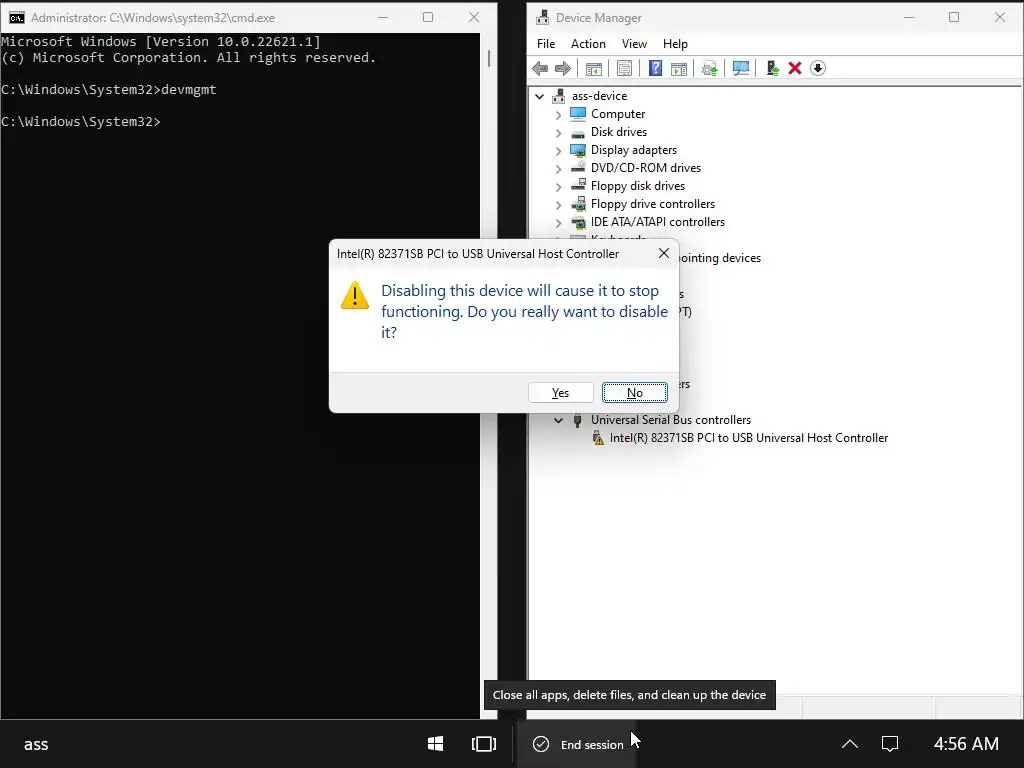Click the cmd window vertical scrollbar thumb
The height and width of the screenshot is (768, 1024).
coord(488,58)
